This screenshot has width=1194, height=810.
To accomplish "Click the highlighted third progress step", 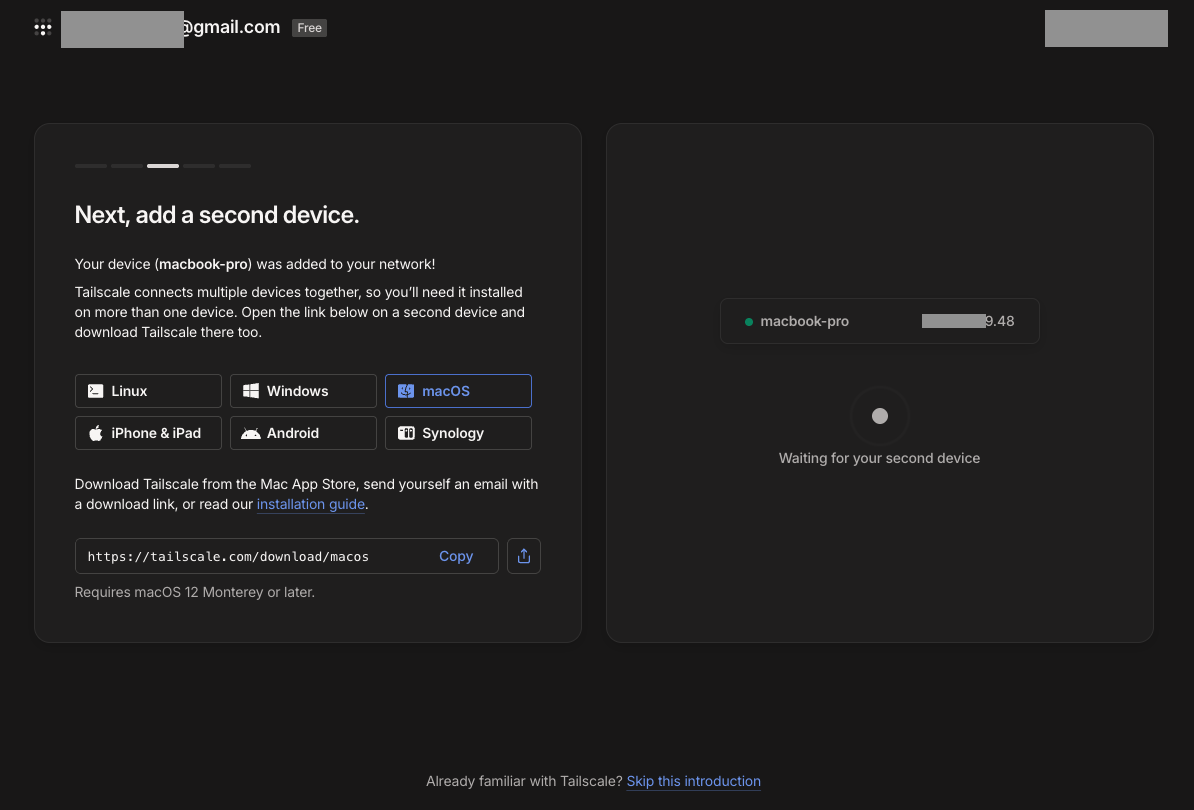I will [x=163, y=166].
